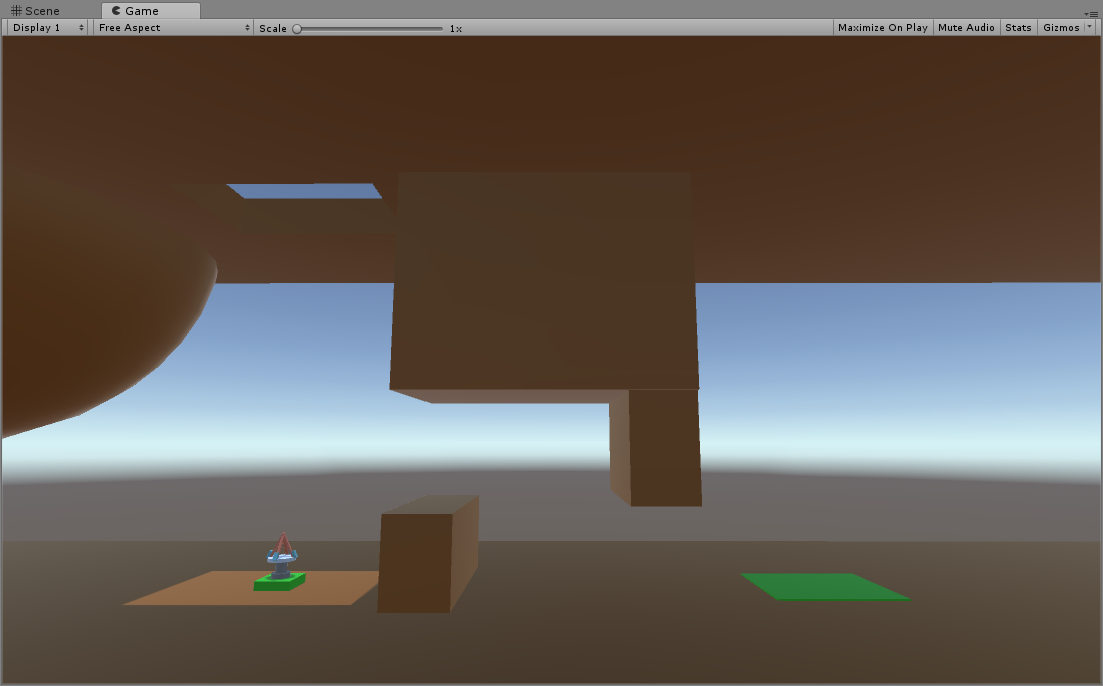This screenshot has width=1103, height=686.
Task: Toggle Mute Audio
Action: point(966,27)
